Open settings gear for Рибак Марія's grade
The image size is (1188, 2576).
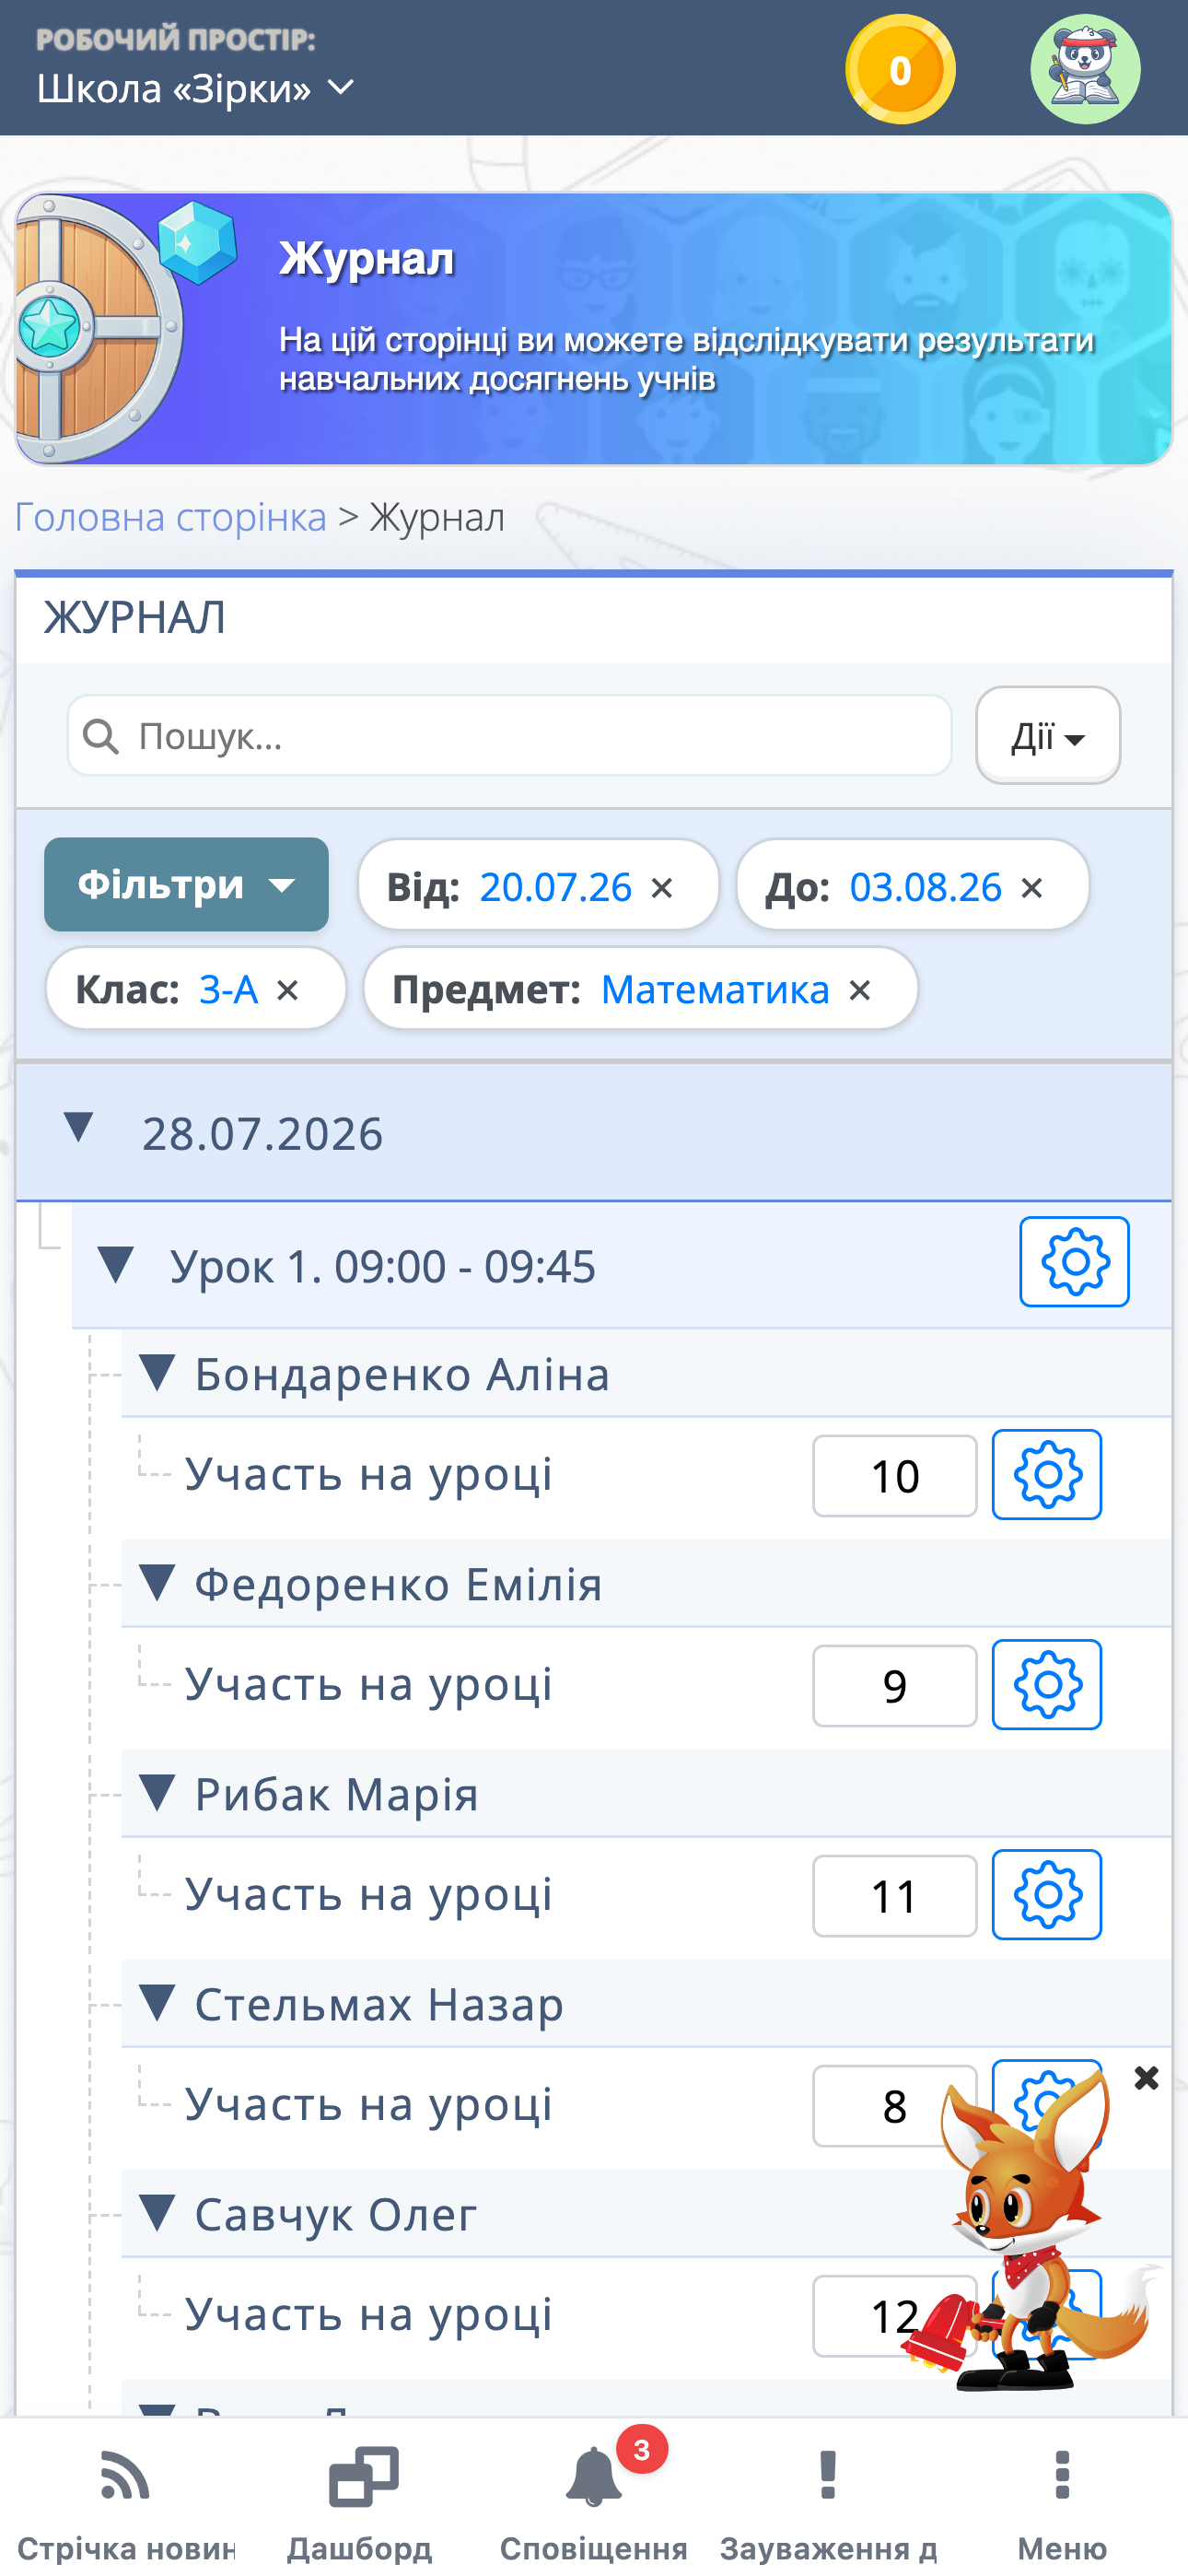[1046, 1895]
